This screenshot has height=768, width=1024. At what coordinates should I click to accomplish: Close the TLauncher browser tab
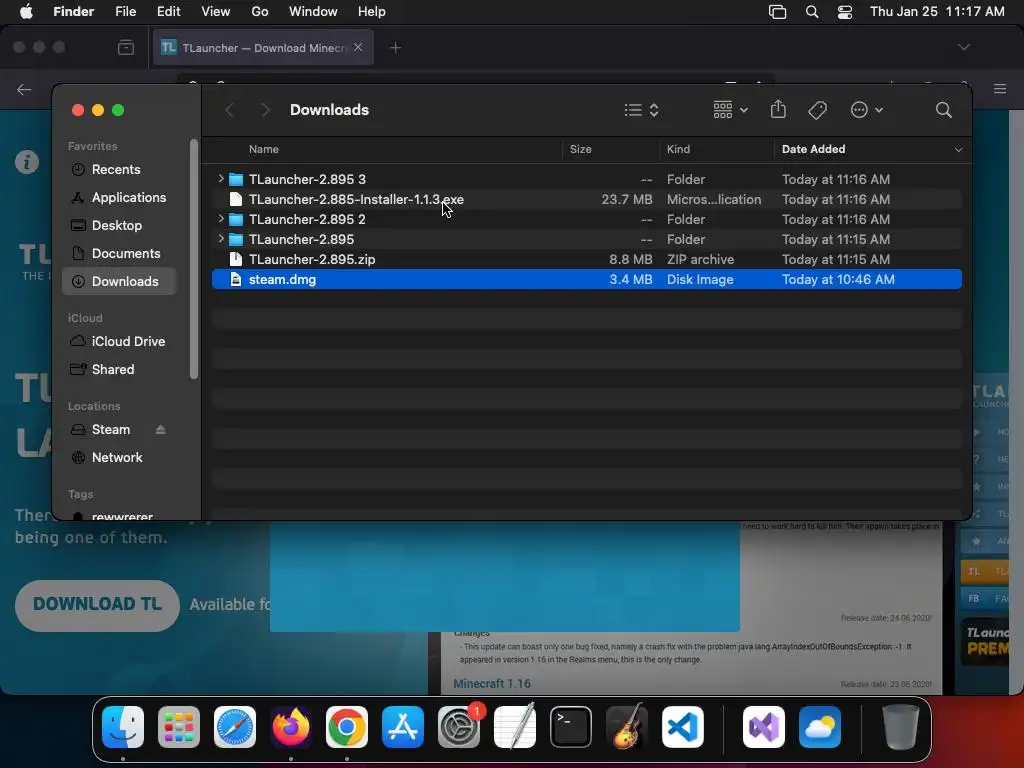point(358,47)
